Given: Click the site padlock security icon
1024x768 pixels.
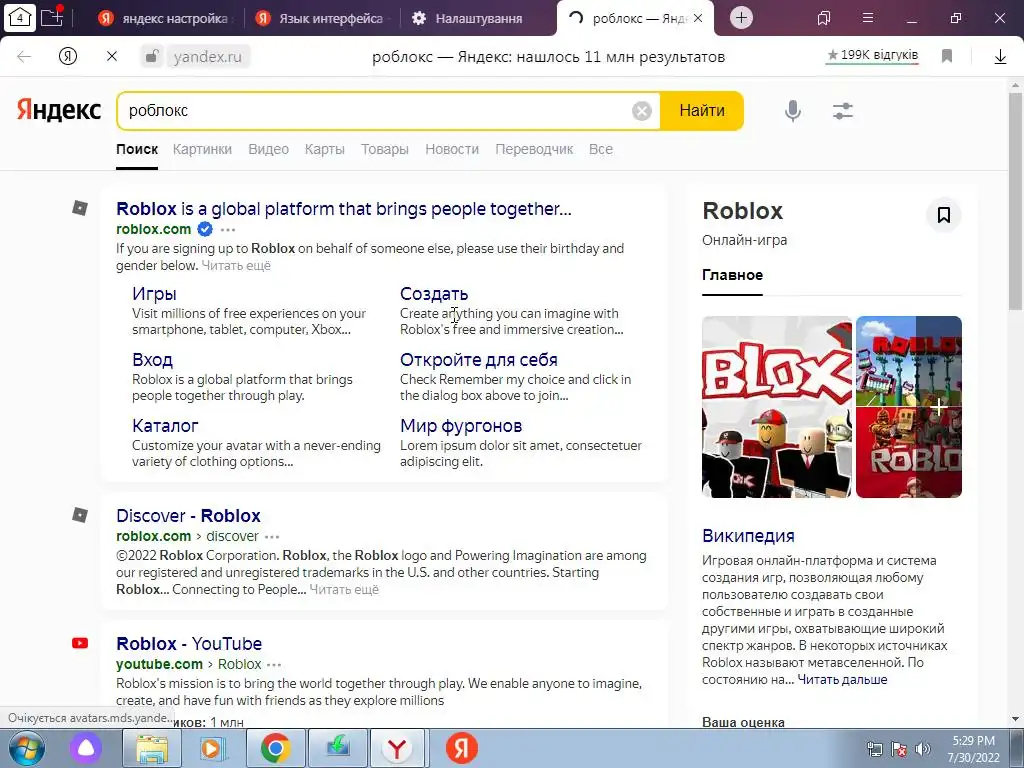Looking at the screenshot, I should (x=151, y=56).
